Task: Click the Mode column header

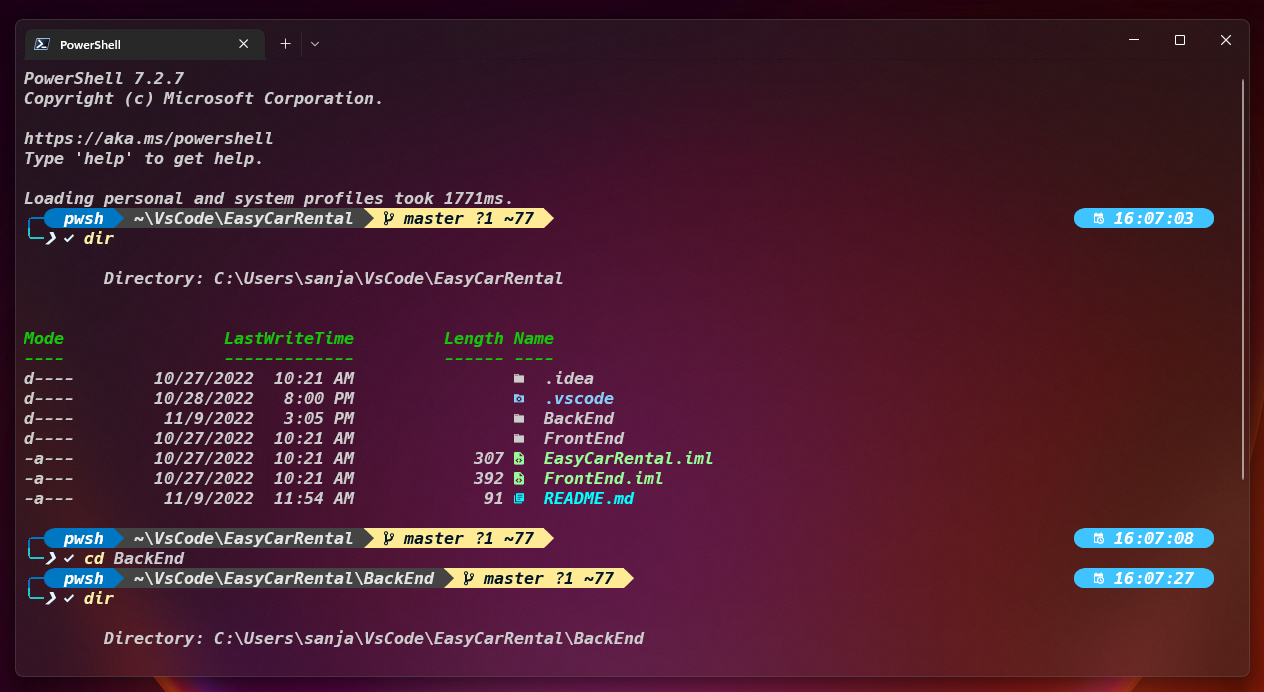Action: click(x=44, y=338)
